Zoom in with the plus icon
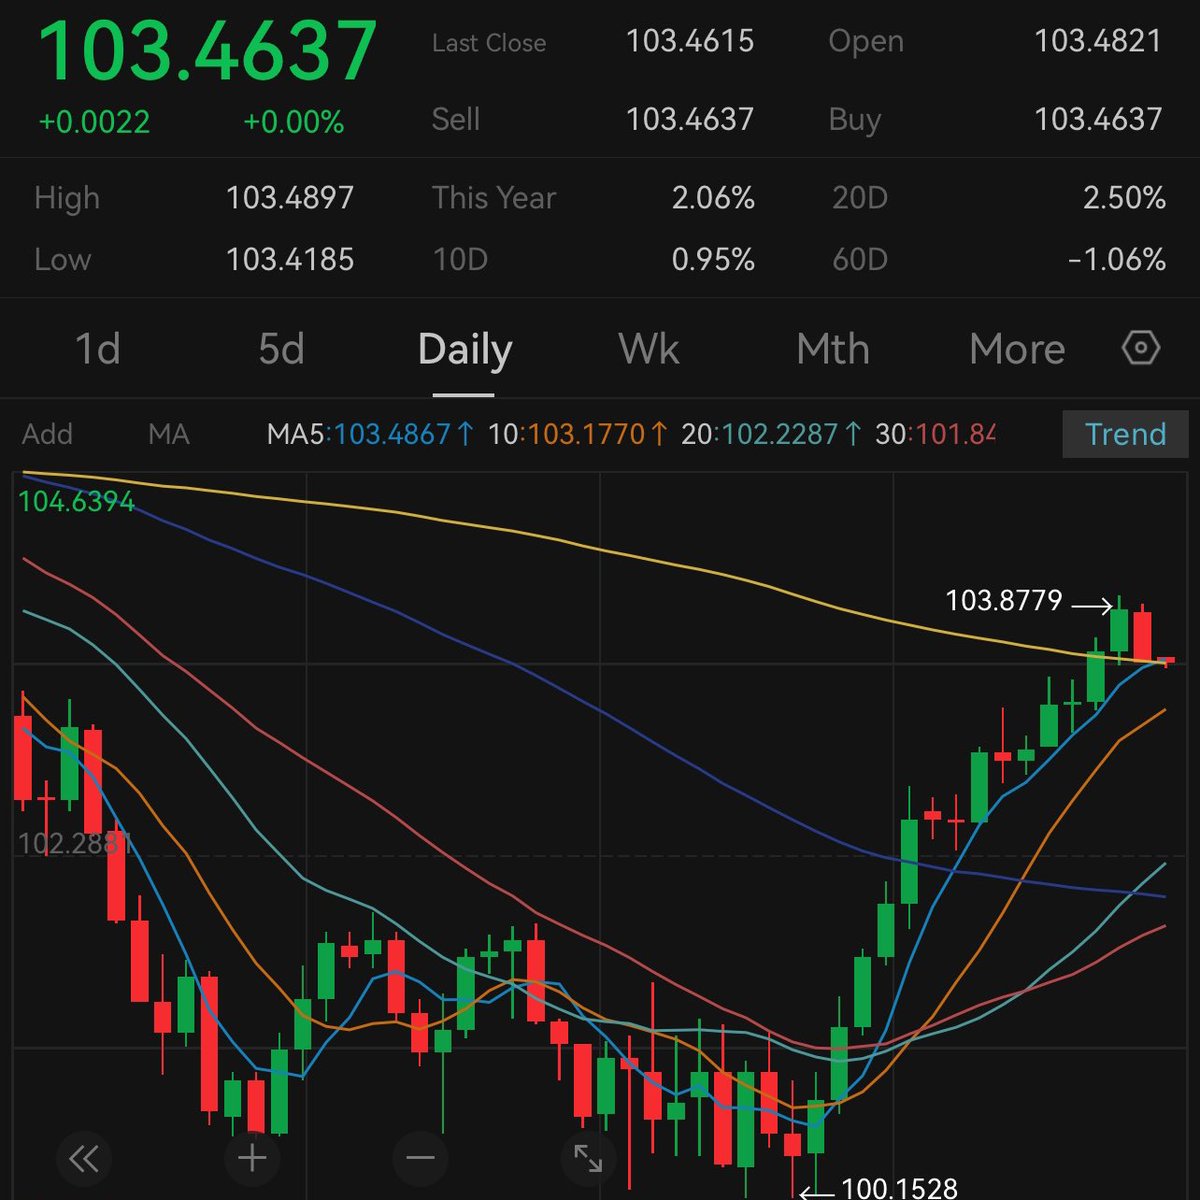This screenshot has width=1200, height=1200. pyautogui.click(x=252, y=1159)
